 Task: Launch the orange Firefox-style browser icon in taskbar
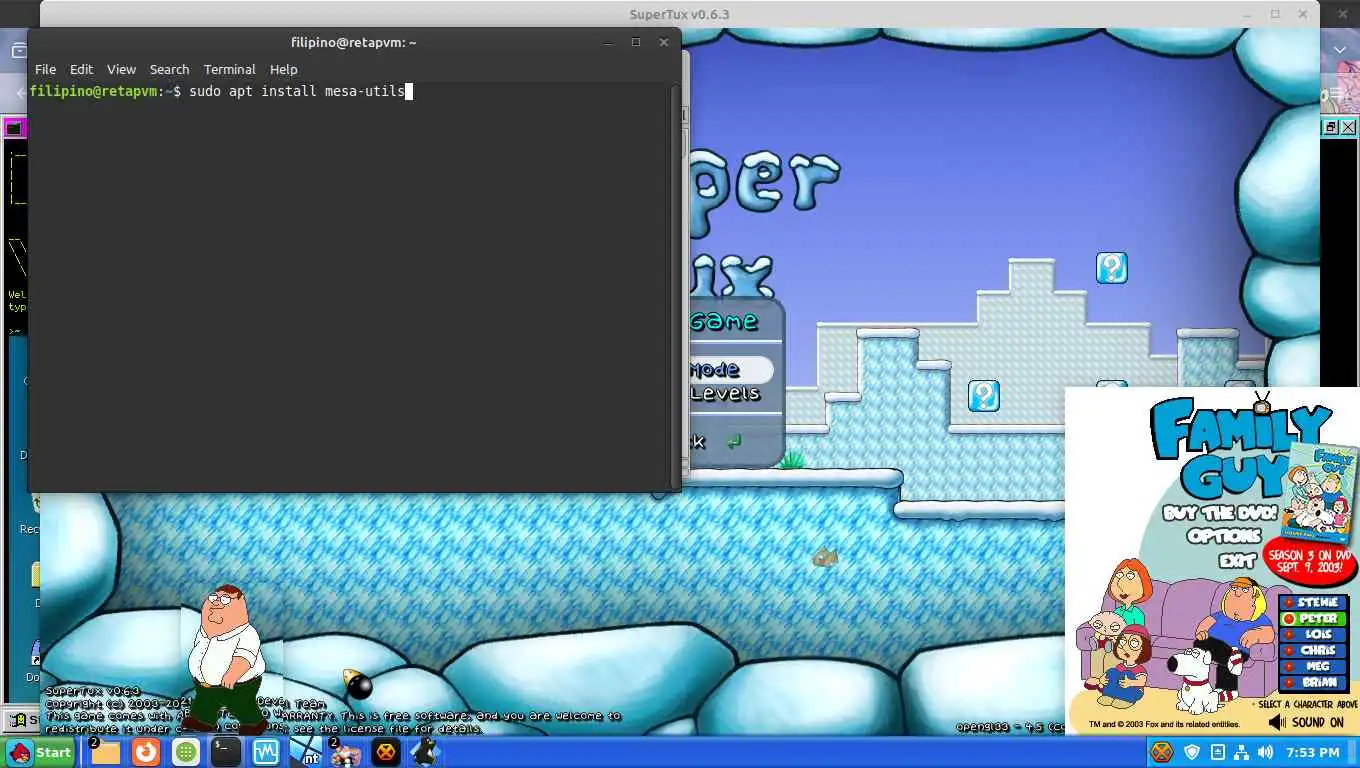click(x=146, y=752)
